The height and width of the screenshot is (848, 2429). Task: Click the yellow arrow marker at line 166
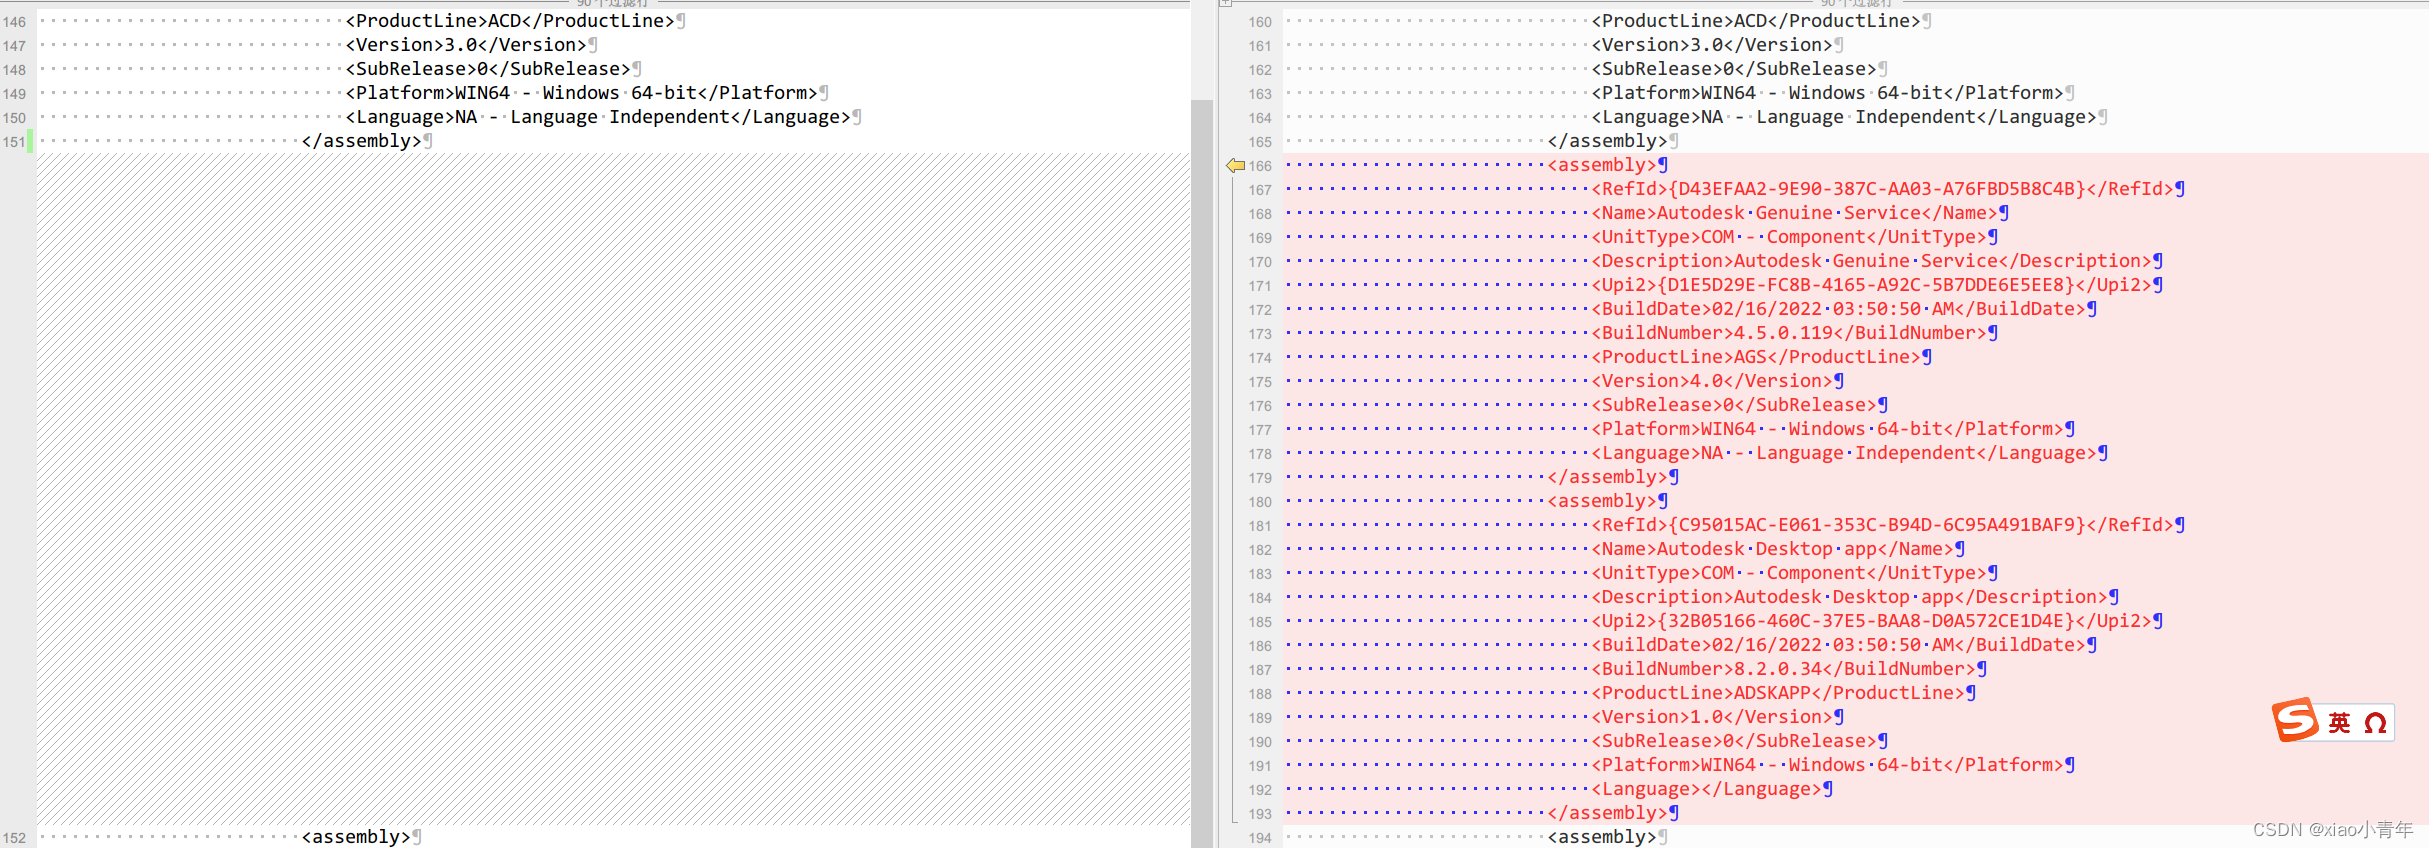tap(1235, 166)
